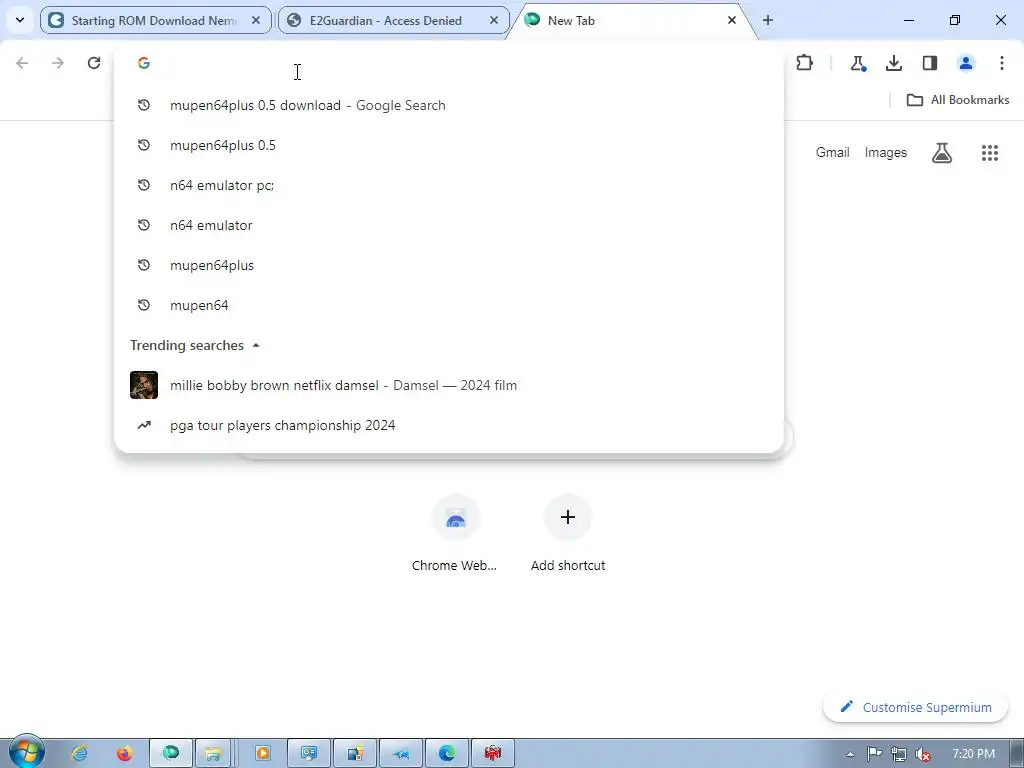The height and width of the screenshot is (768, 1024).
Task: Open Search Labs flask icon on page
Action: pos(942,153)
